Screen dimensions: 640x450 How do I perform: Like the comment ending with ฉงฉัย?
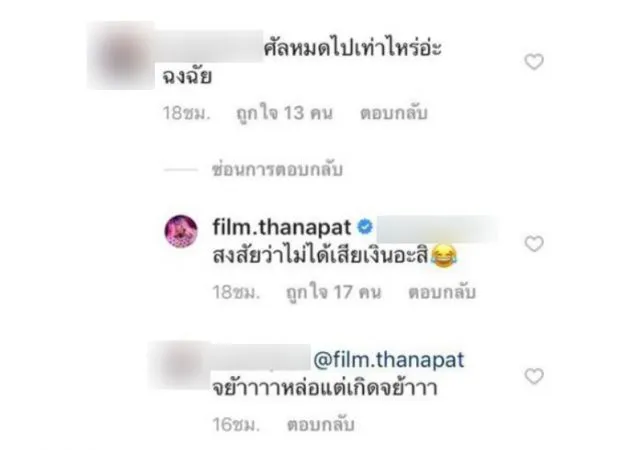coord(534,62)
